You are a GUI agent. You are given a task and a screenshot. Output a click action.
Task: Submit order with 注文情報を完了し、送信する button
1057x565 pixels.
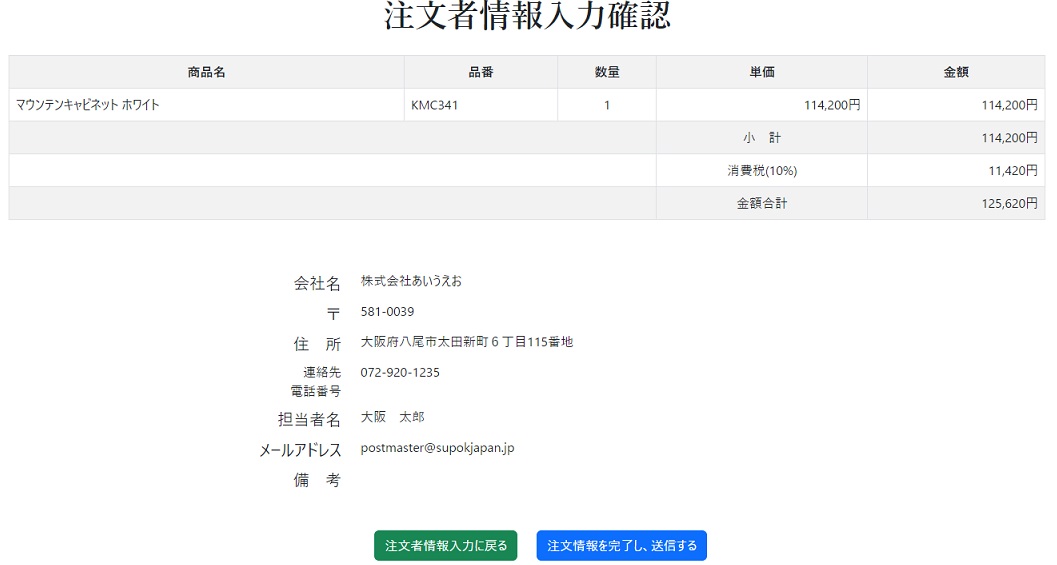[x=622, y=545]
